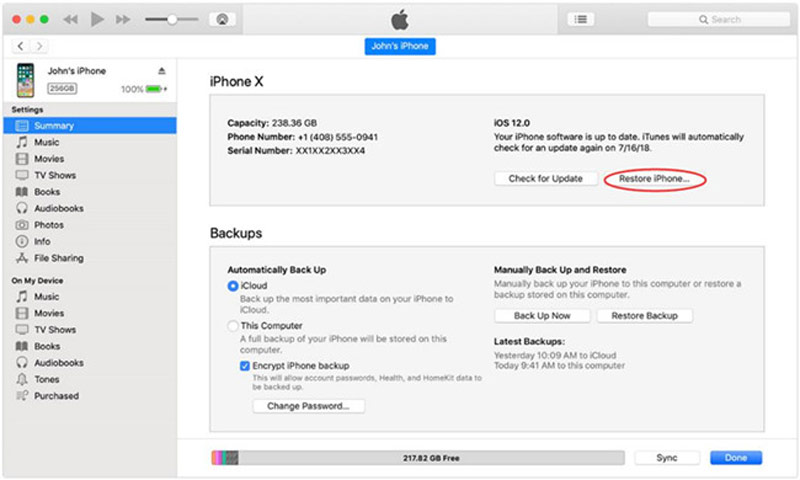The image size is (800, 480).
Task: Open the list view icon near search
Action: (x=580, y=19)
